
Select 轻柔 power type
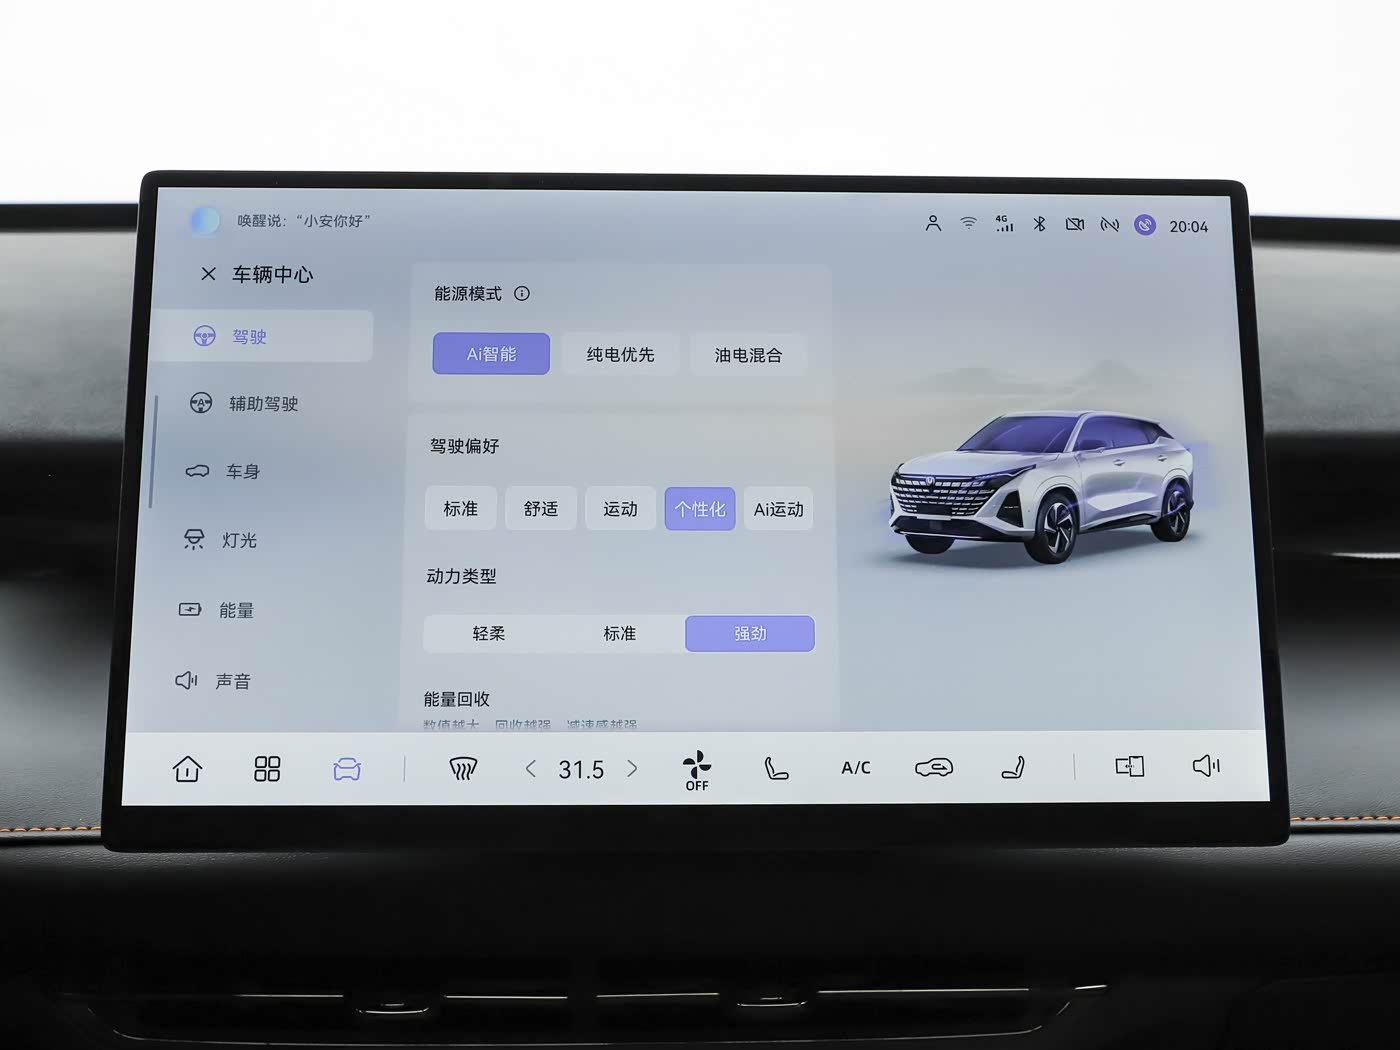coord(489,634)
